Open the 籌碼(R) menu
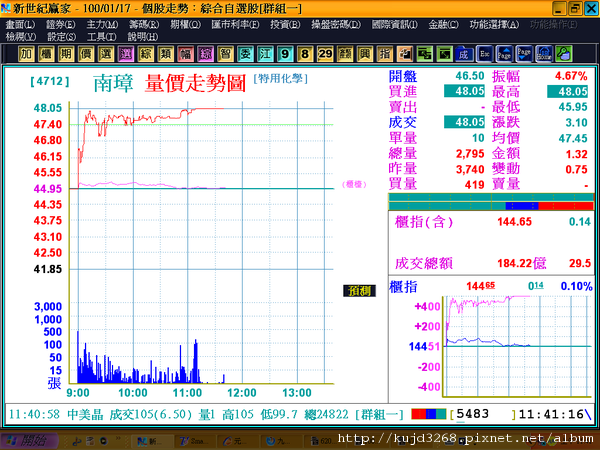 [144, 24]
